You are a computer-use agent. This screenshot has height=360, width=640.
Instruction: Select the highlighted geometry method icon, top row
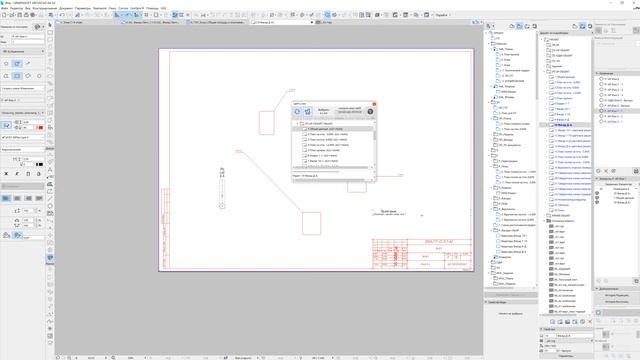[17, 64]
